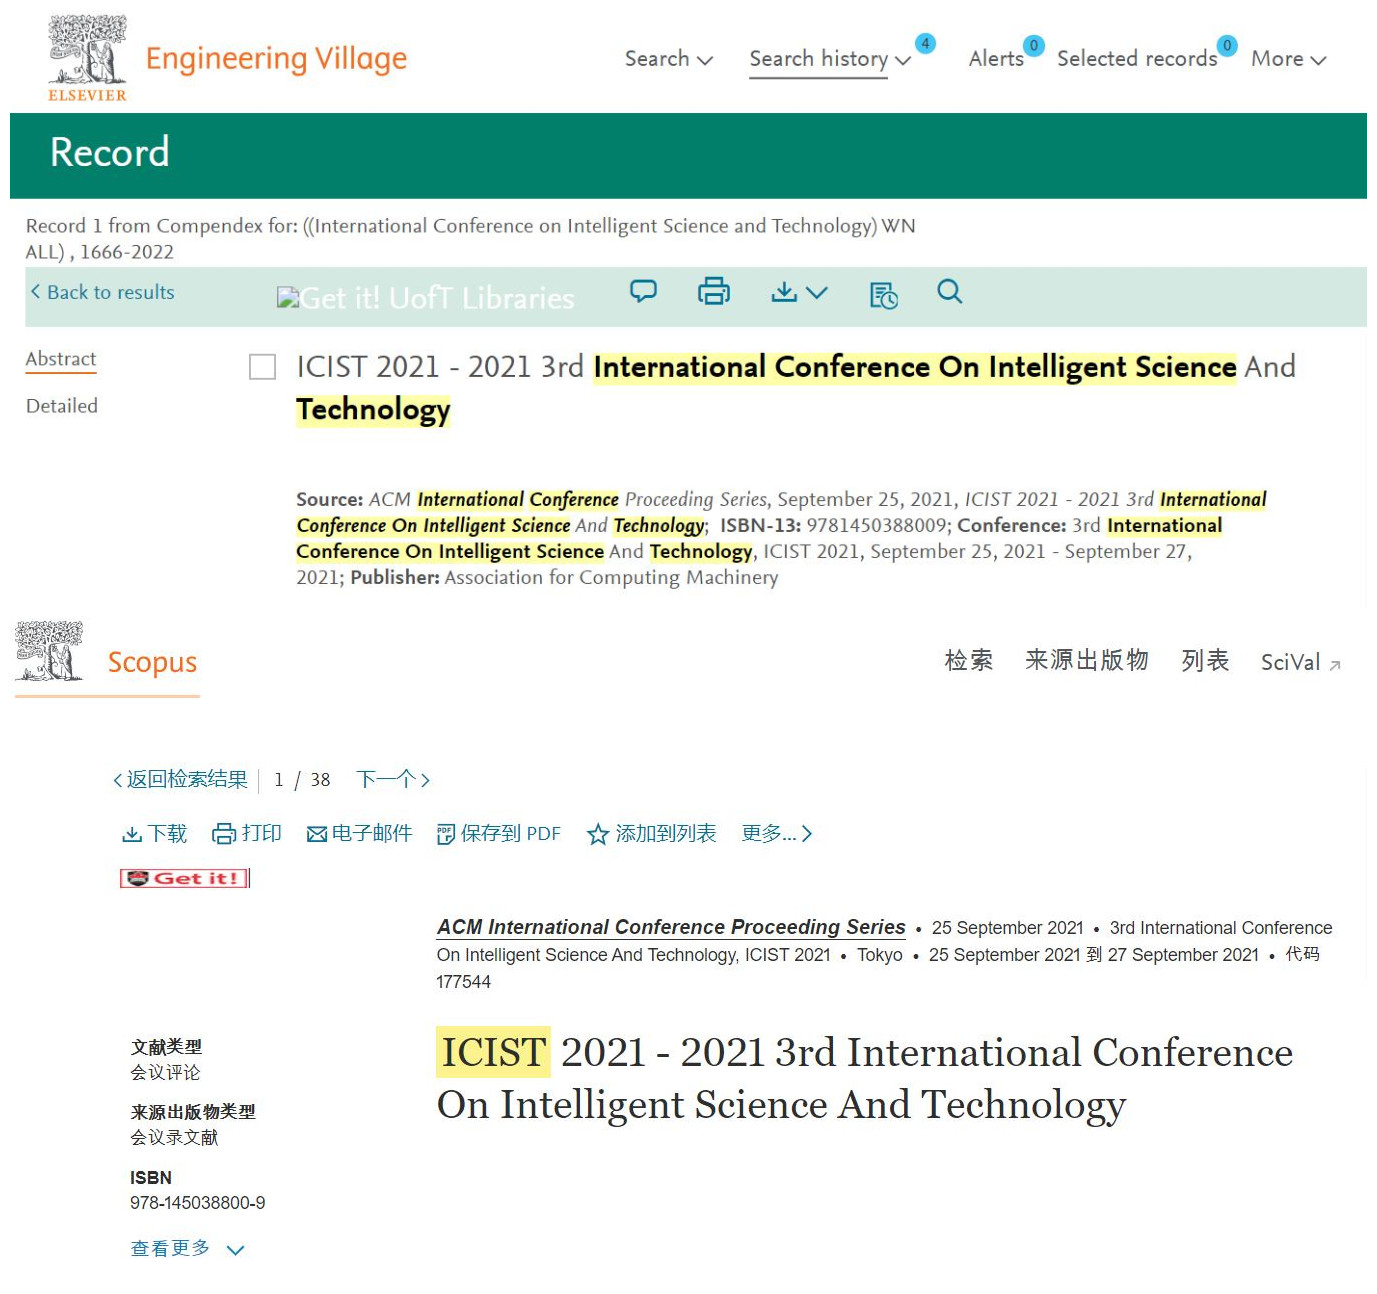Click the ISBN value 978-145038800-9
The image size is (1377, 1294).
pyautogui.click(x=198, y=1203)
